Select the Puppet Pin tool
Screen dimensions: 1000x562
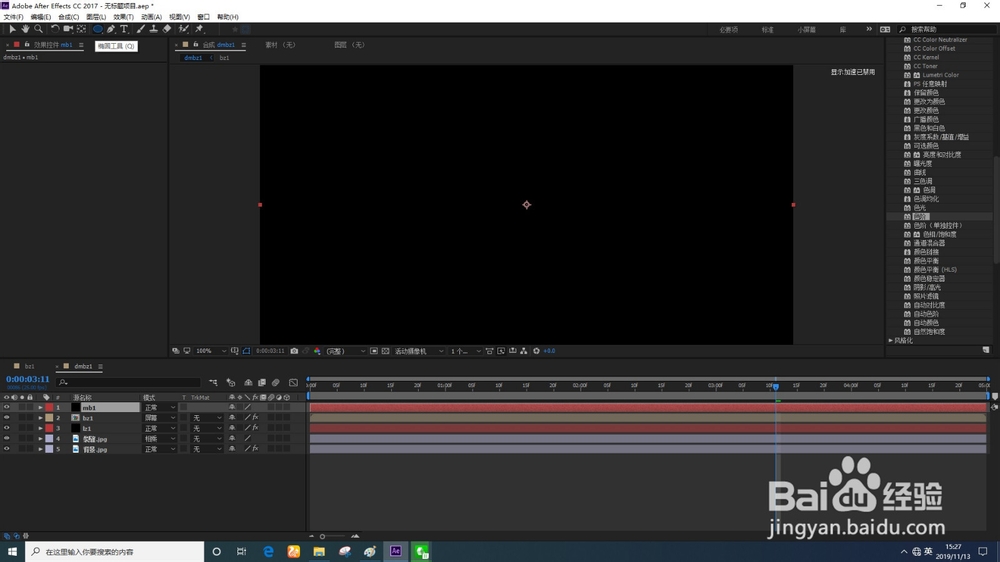[199, 29]
